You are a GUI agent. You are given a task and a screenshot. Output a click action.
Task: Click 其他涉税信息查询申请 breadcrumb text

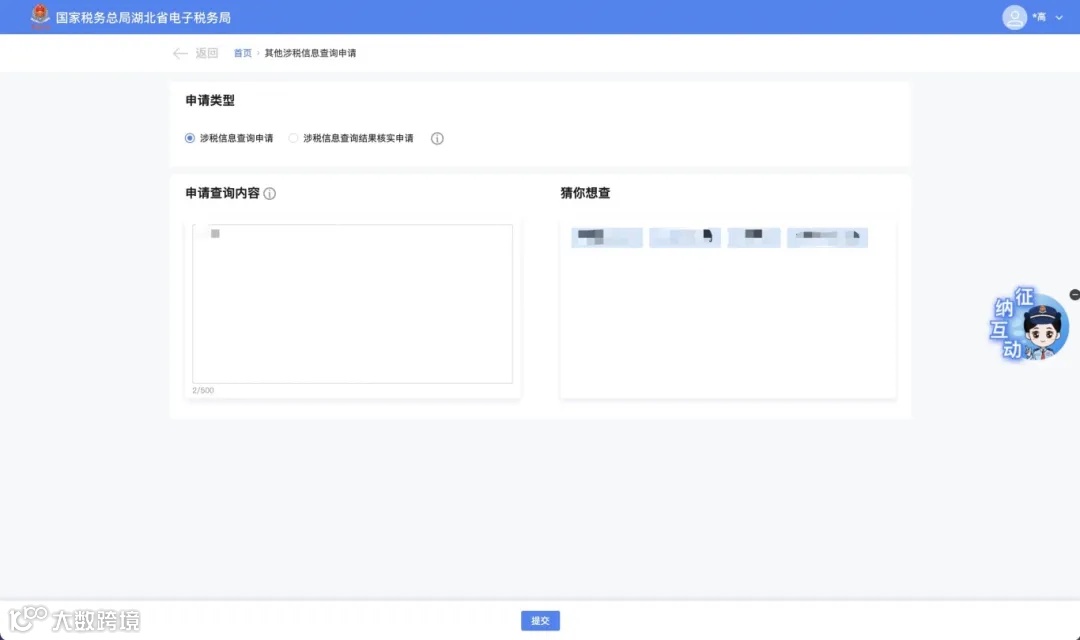311,53
